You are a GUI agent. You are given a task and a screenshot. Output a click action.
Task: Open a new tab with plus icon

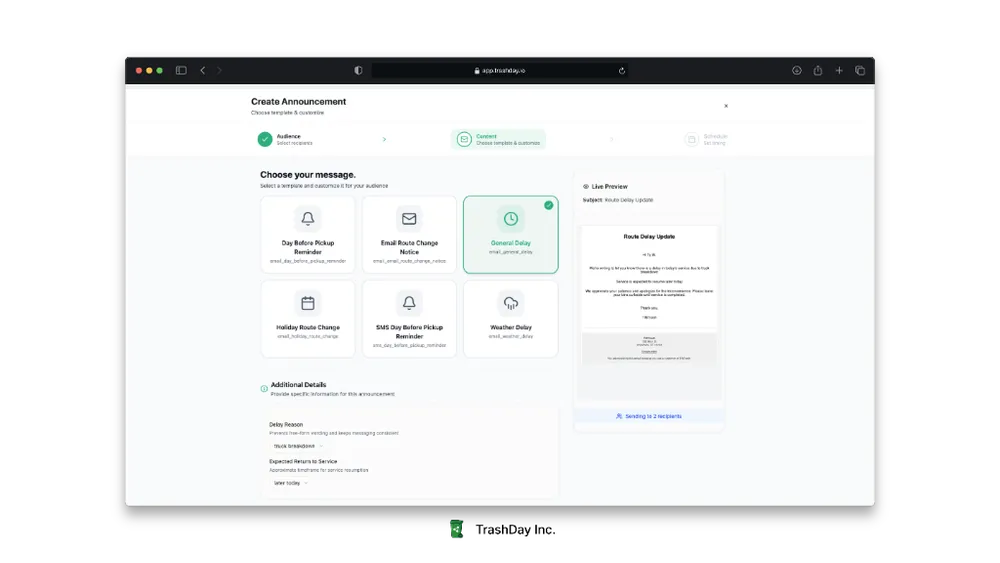point(839,70)
